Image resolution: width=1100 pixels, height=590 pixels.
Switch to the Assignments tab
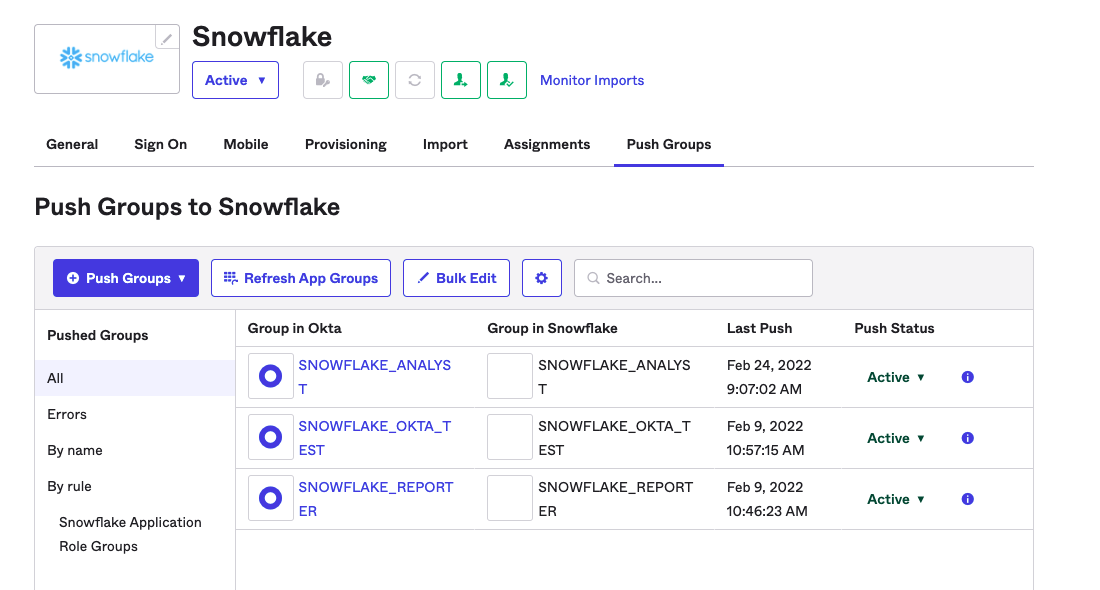click(546, 144)
